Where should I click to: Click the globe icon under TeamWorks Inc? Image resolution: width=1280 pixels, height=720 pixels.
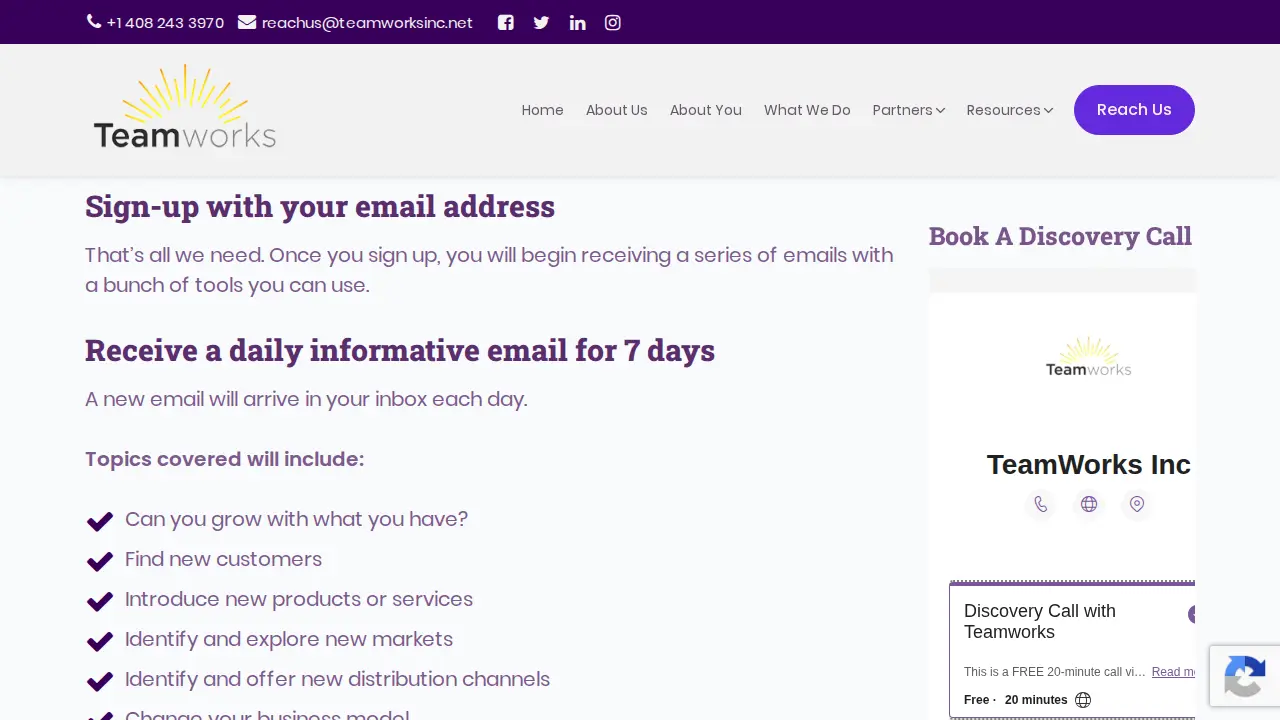1088,504
